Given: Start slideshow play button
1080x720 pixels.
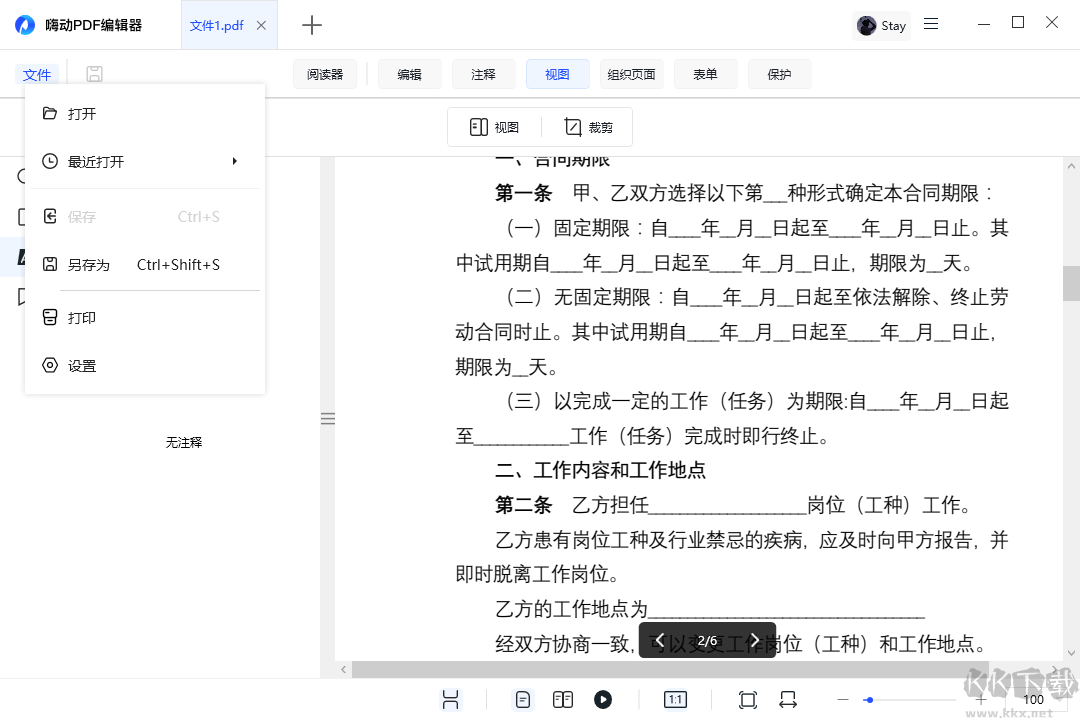Looking at the screenshot, I should click(x=603, y=700).
